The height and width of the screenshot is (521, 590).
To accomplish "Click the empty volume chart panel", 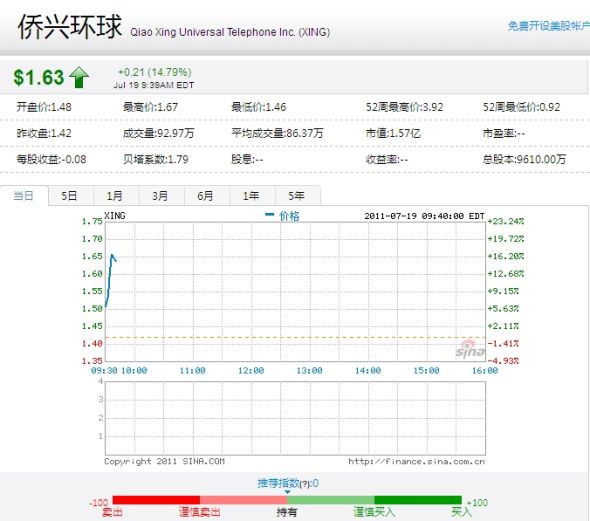I will (295, 418).
